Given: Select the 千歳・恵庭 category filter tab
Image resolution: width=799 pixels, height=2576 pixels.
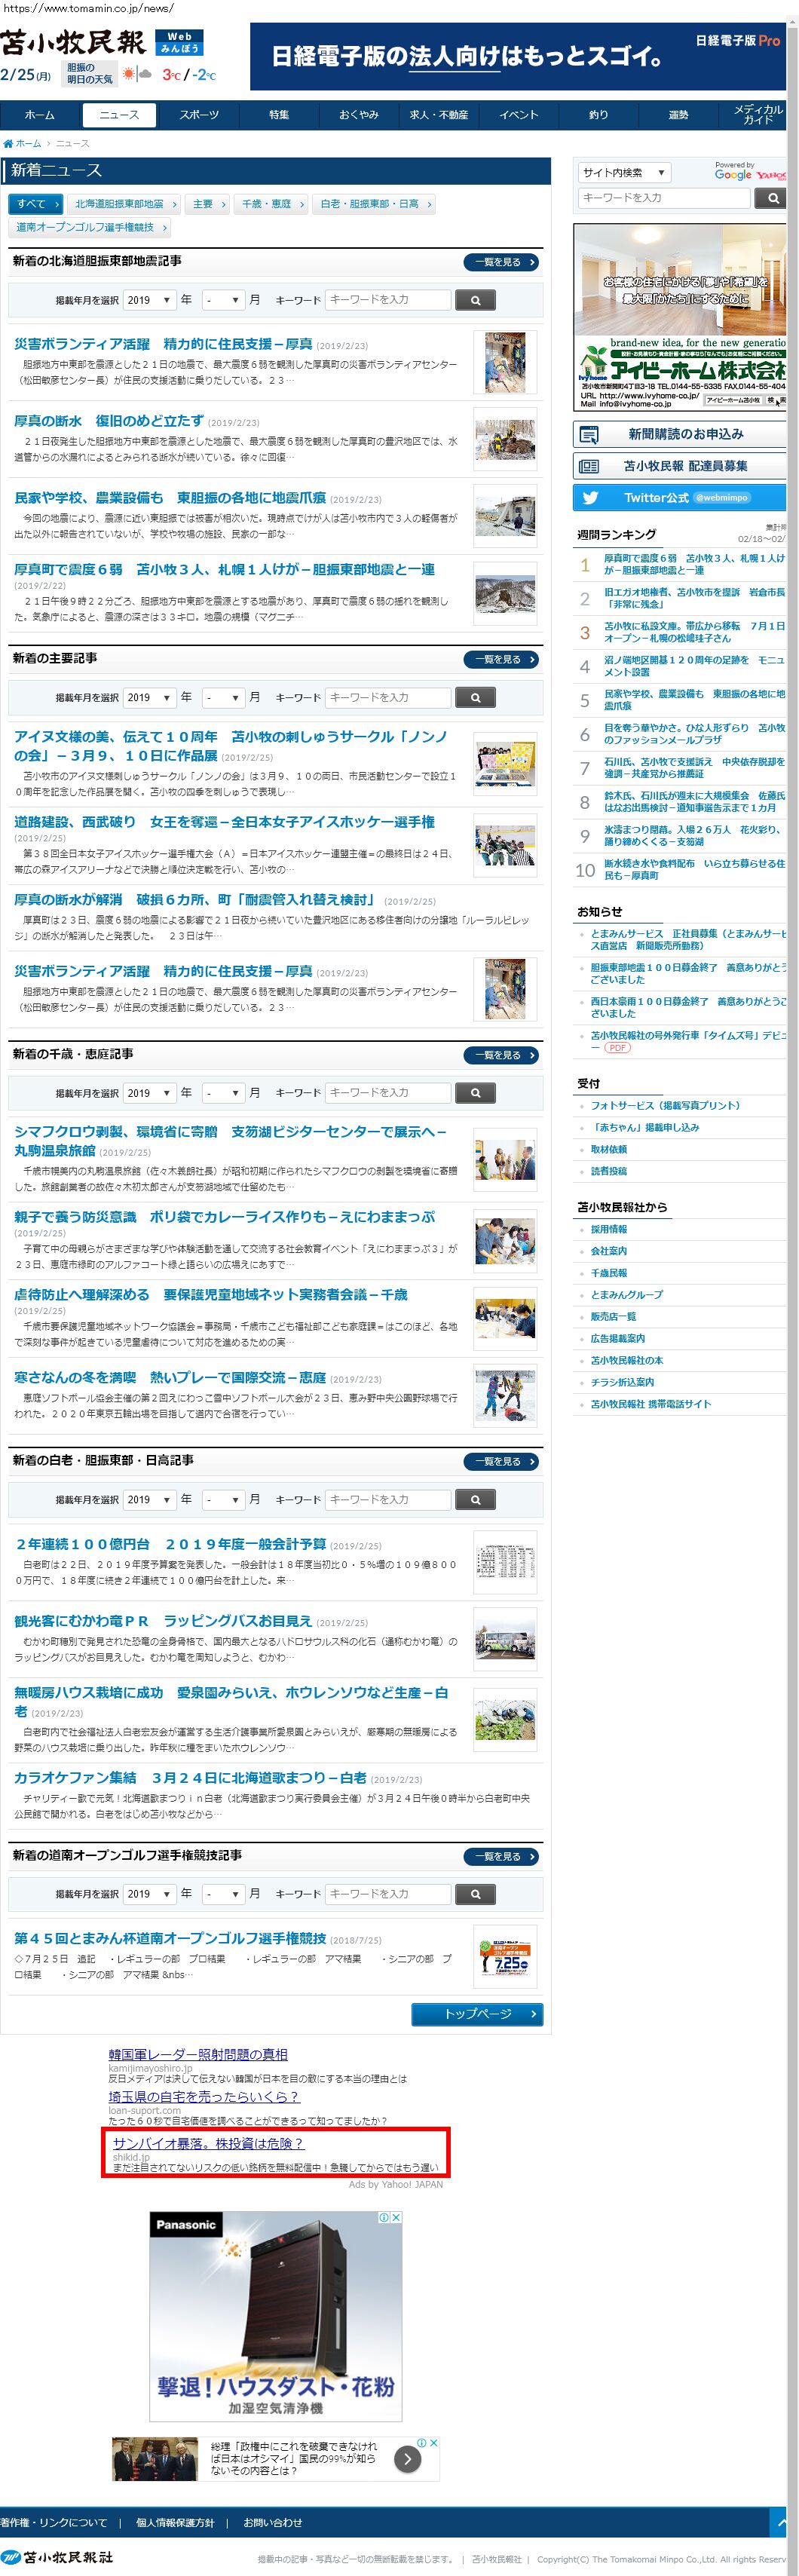Looking at the screenshot, I should (270, 204).
